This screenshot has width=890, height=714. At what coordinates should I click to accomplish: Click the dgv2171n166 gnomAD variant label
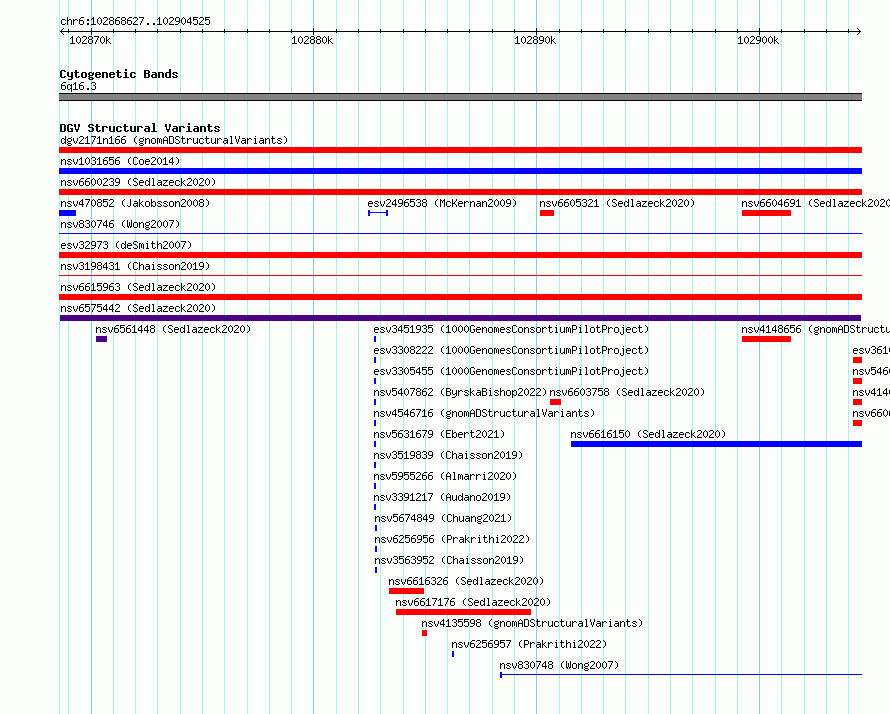174,140
